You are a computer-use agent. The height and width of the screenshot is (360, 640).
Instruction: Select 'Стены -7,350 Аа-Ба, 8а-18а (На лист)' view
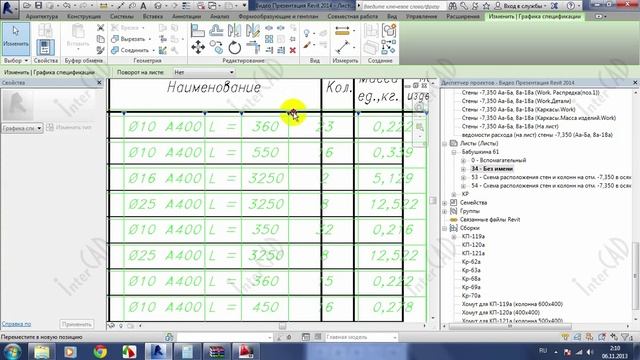(510, 127)
